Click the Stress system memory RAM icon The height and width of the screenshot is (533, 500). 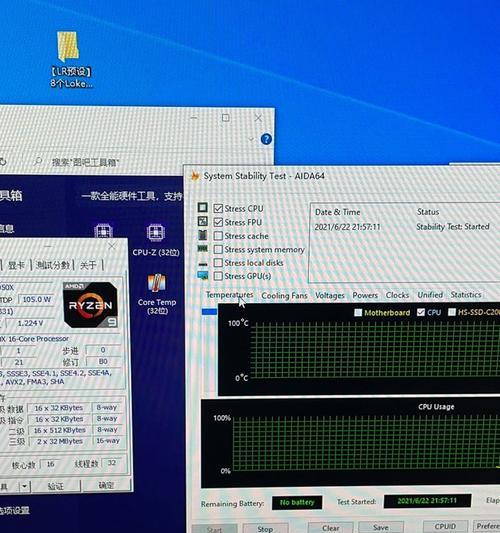203,249
